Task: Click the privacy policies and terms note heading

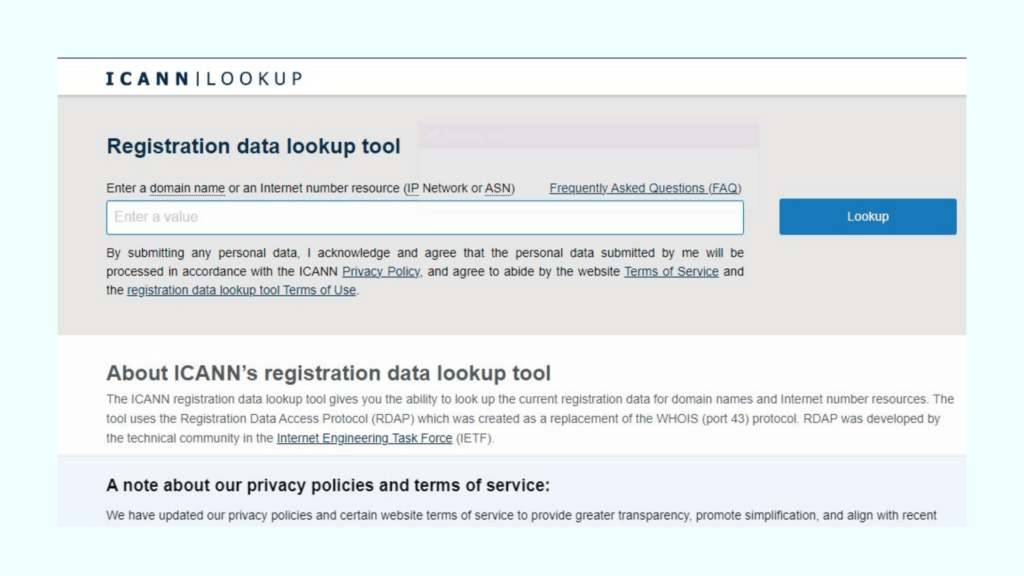Action: click(328, 485)
